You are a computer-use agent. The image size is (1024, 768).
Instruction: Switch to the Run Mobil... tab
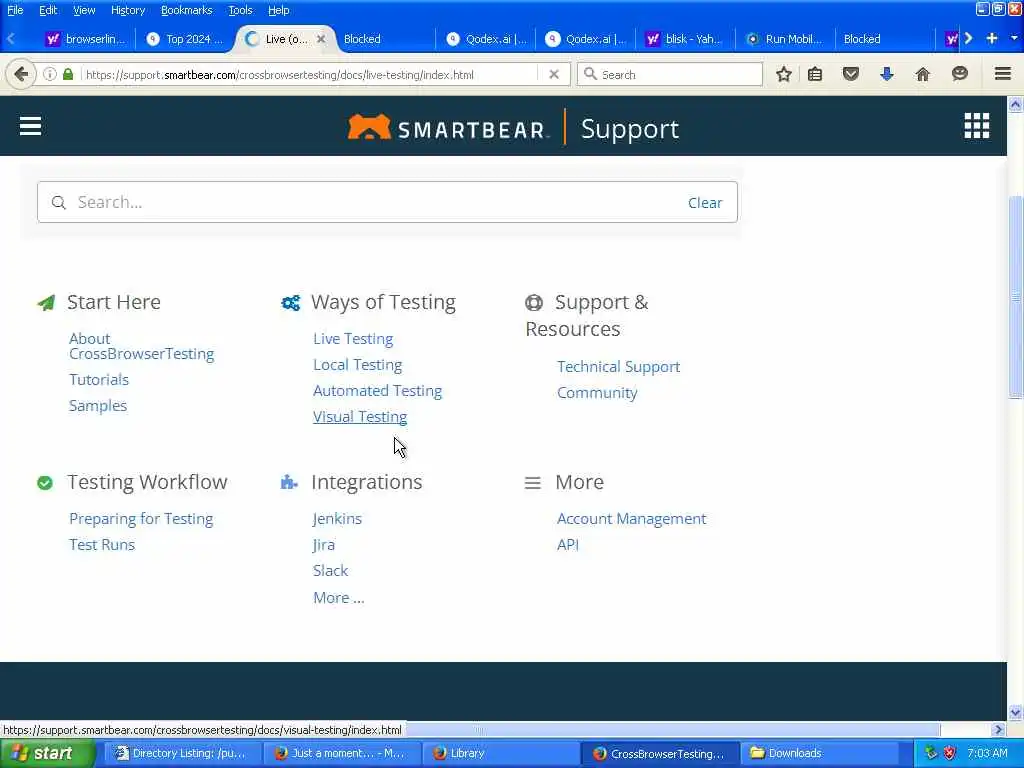[x=785, y=39]
